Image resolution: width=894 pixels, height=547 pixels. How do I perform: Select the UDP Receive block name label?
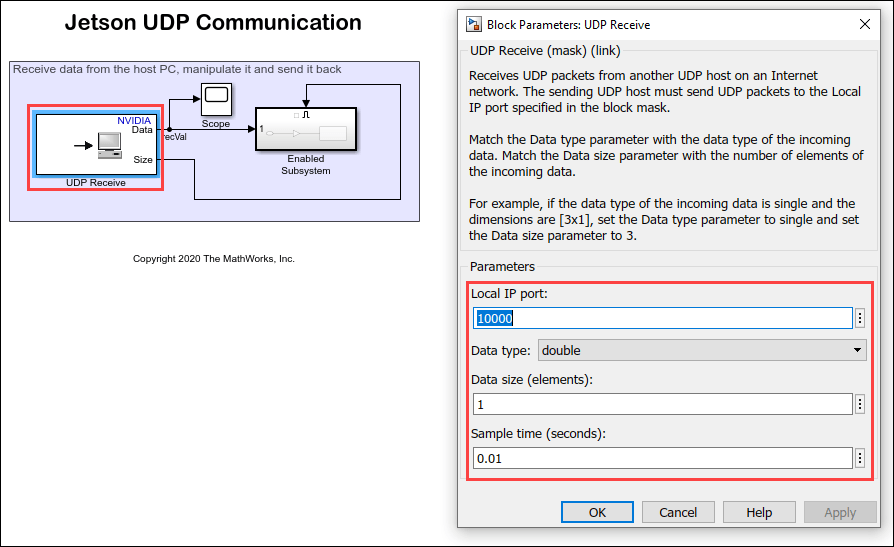[x=96, y=182]
